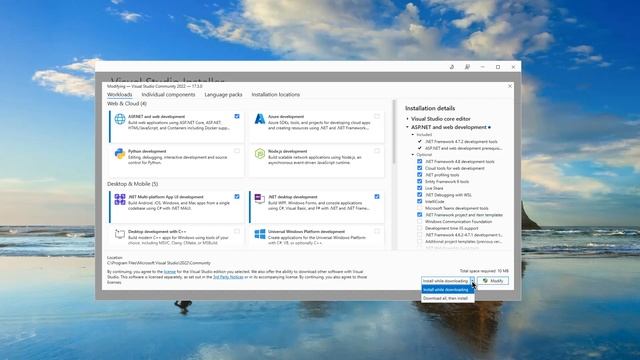640x360 pixels.
Task: Click the Azure development logo icon
Action: 260,119
